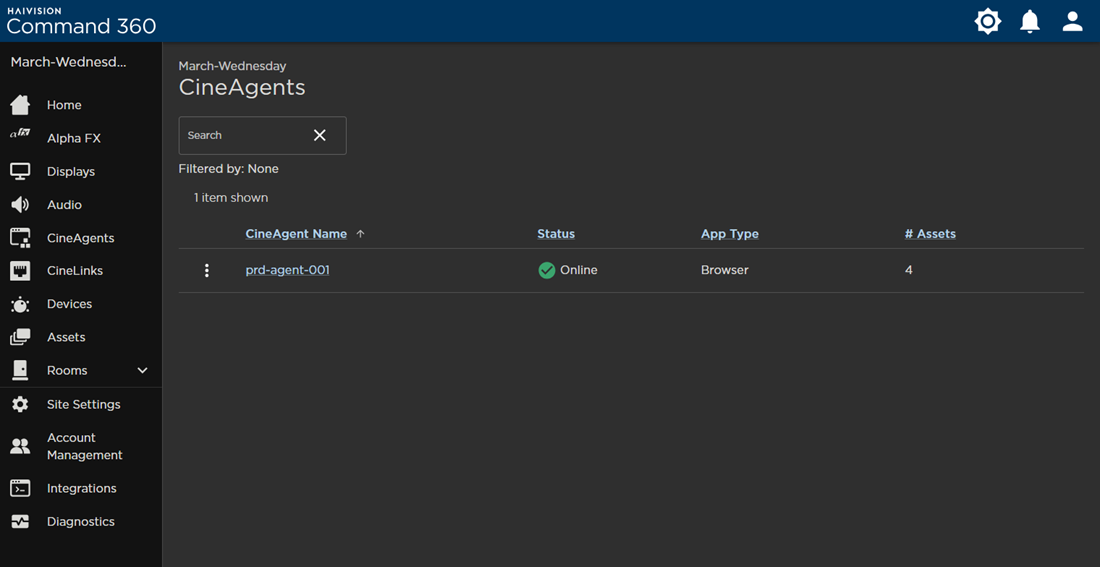
Task: Click the Devices sidebar icon
Action: click(20, 305)
